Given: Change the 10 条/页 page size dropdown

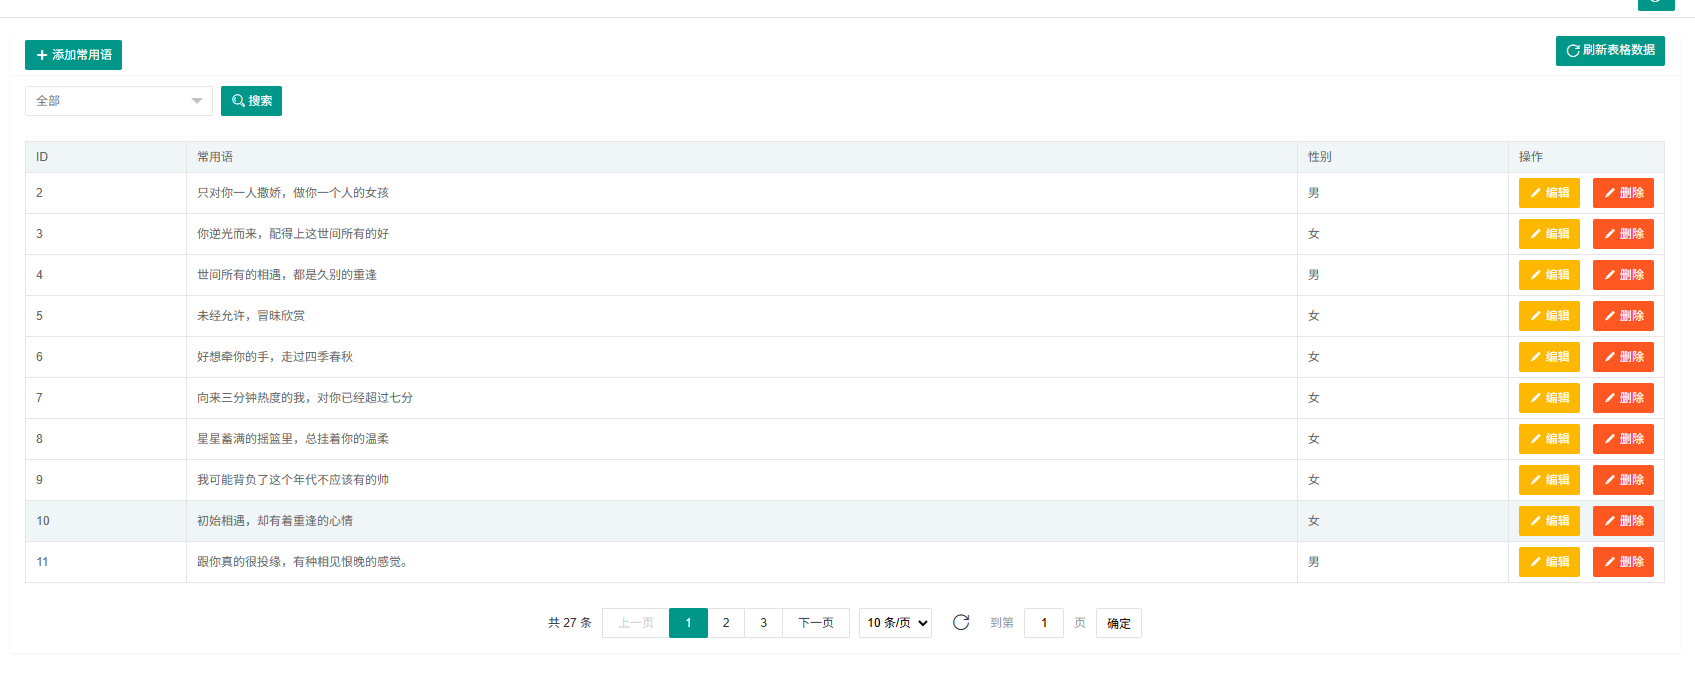Looking at the screenshot, I should tap(895, 623).
